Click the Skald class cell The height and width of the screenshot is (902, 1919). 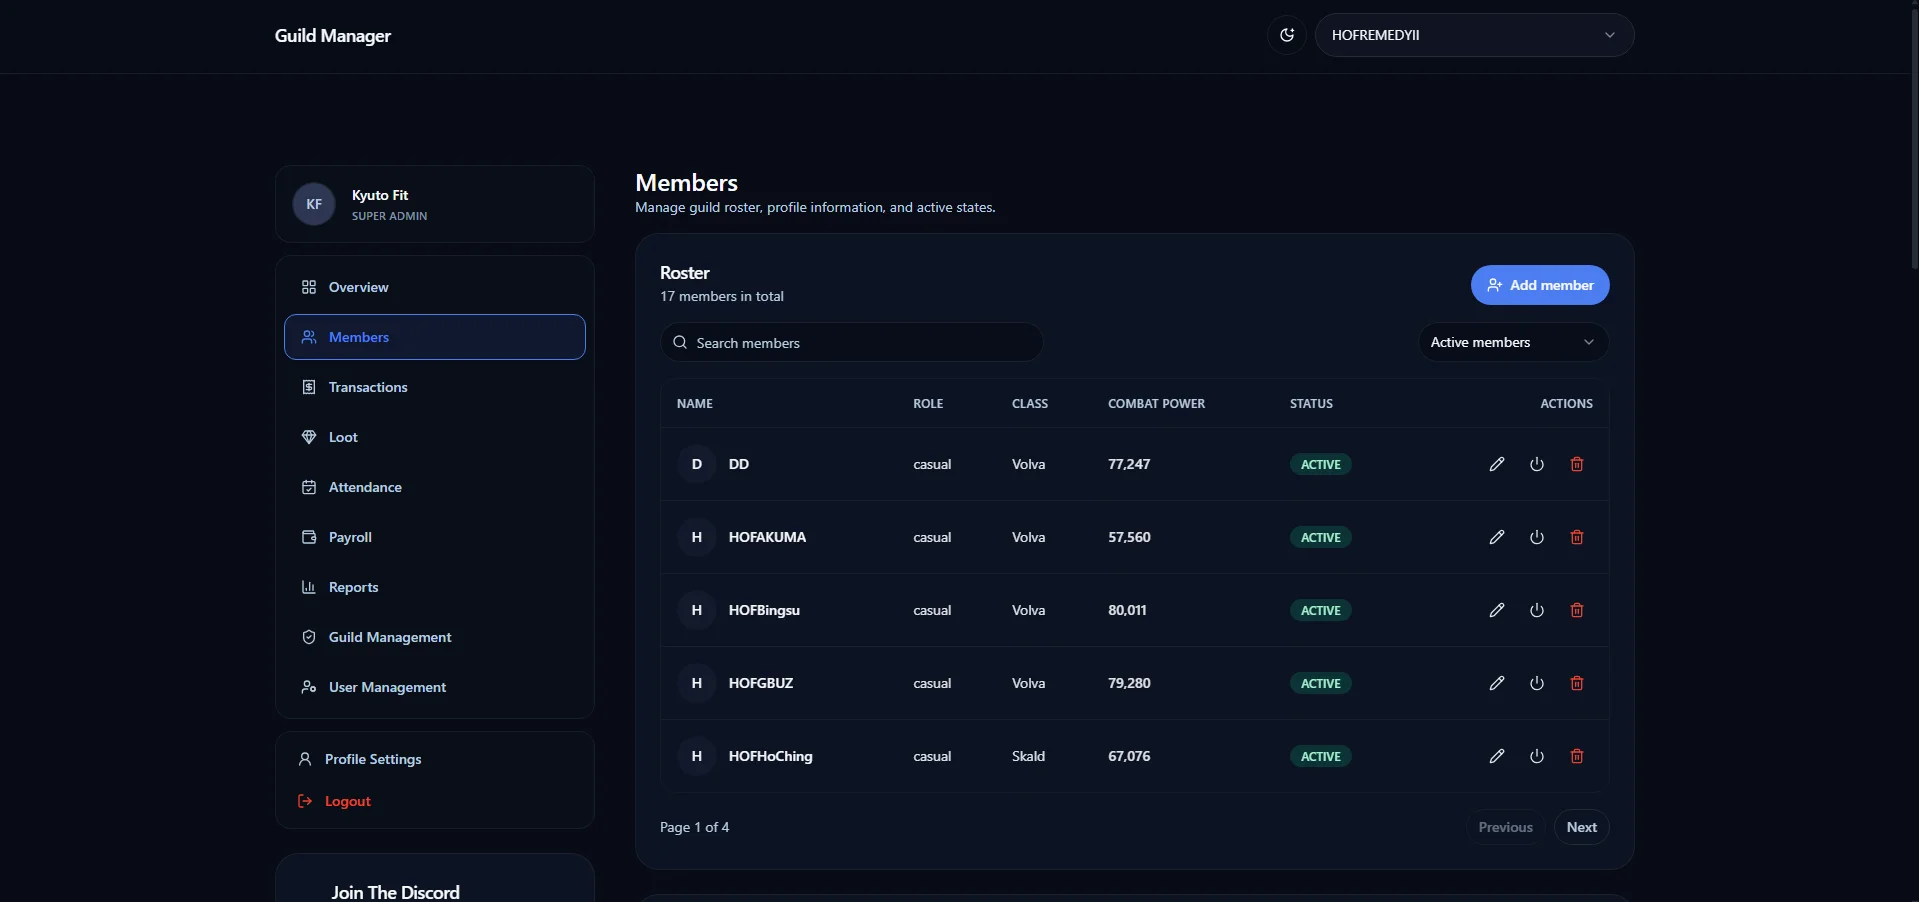[1028, 756]
